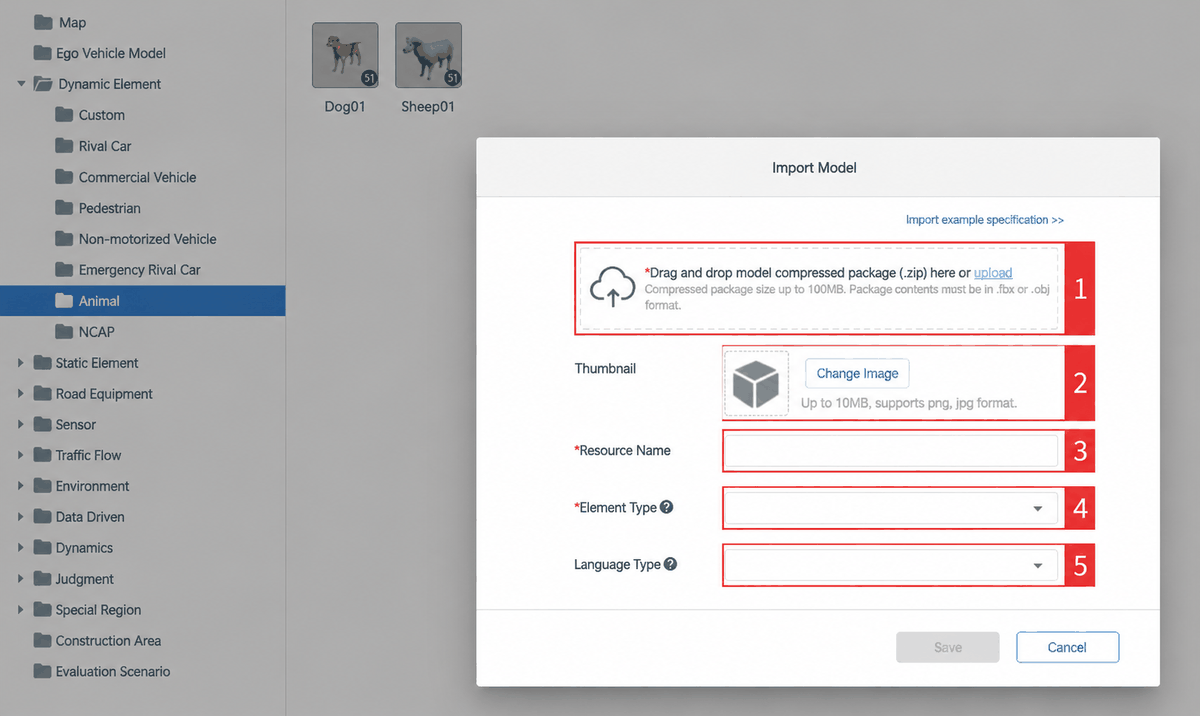Image resolution: width=1200 pixels, height=716 pixels.
Task: Click the Commercial Vehicle folder icon
Action: pyautogui.click(x=64, y=177)
